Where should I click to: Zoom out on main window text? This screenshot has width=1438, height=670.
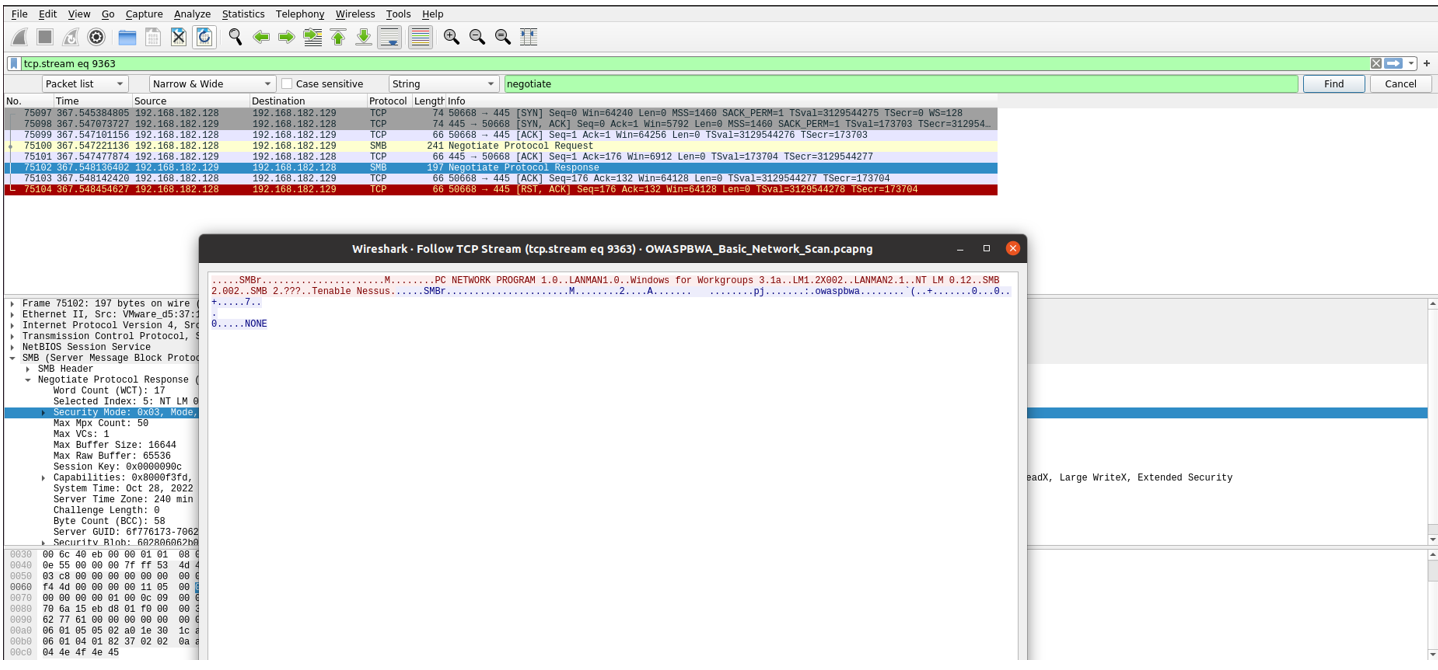pyautogui.click(x=477, y=37)
